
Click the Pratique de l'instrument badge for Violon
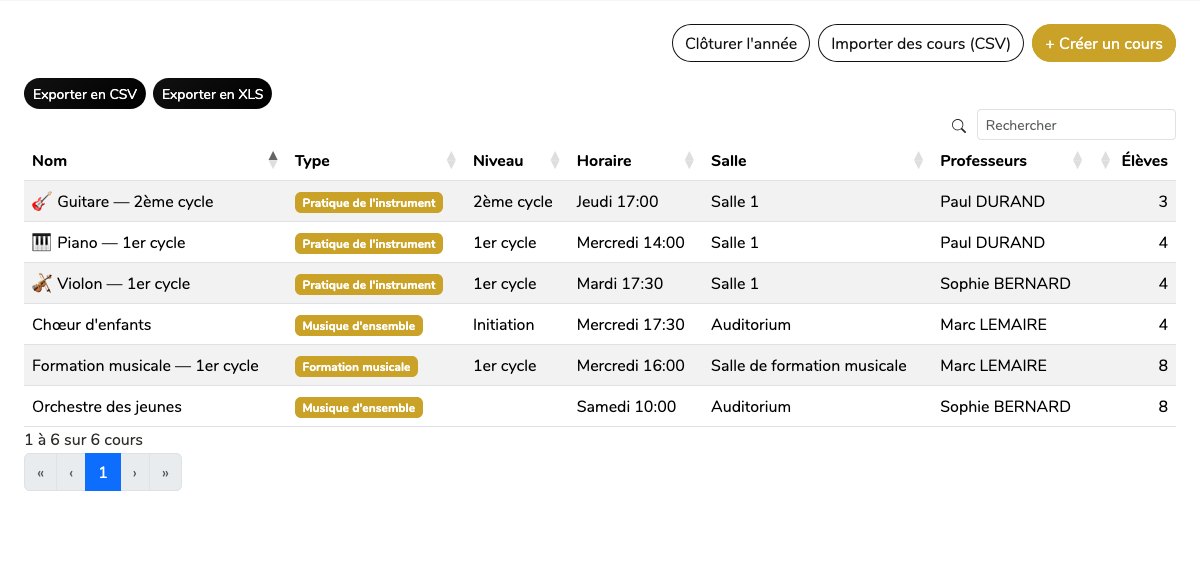click(369, 284)
